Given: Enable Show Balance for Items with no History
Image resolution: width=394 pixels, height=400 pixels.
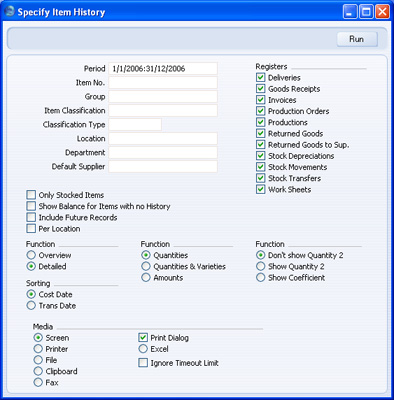Looking at the screenshot, I should coord(31,206).
